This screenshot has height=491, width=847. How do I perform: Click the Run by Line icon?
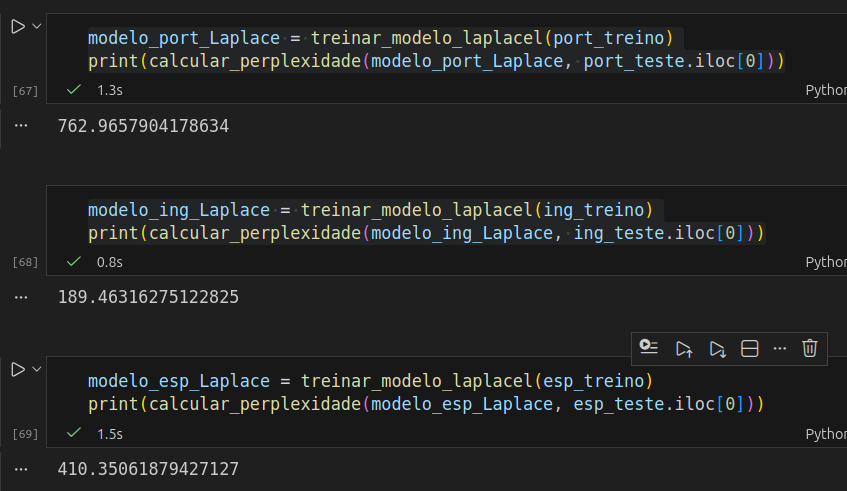(x=650, y=348)
